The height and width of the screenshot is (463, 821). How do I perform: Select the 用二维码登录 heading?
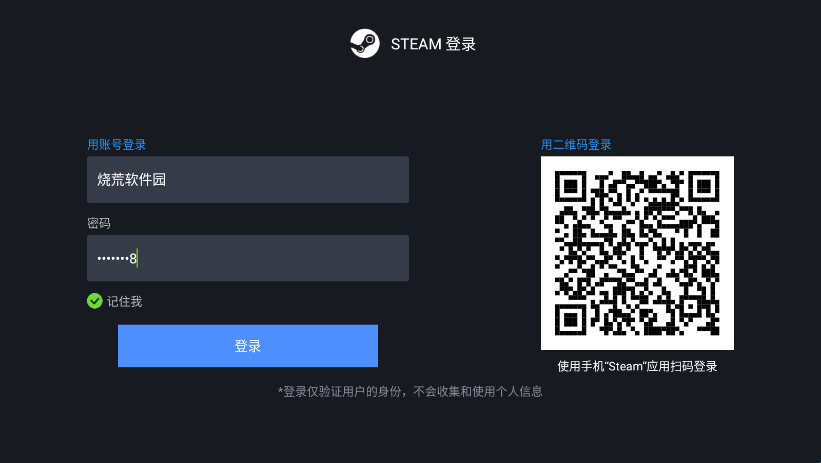[576, 145]
